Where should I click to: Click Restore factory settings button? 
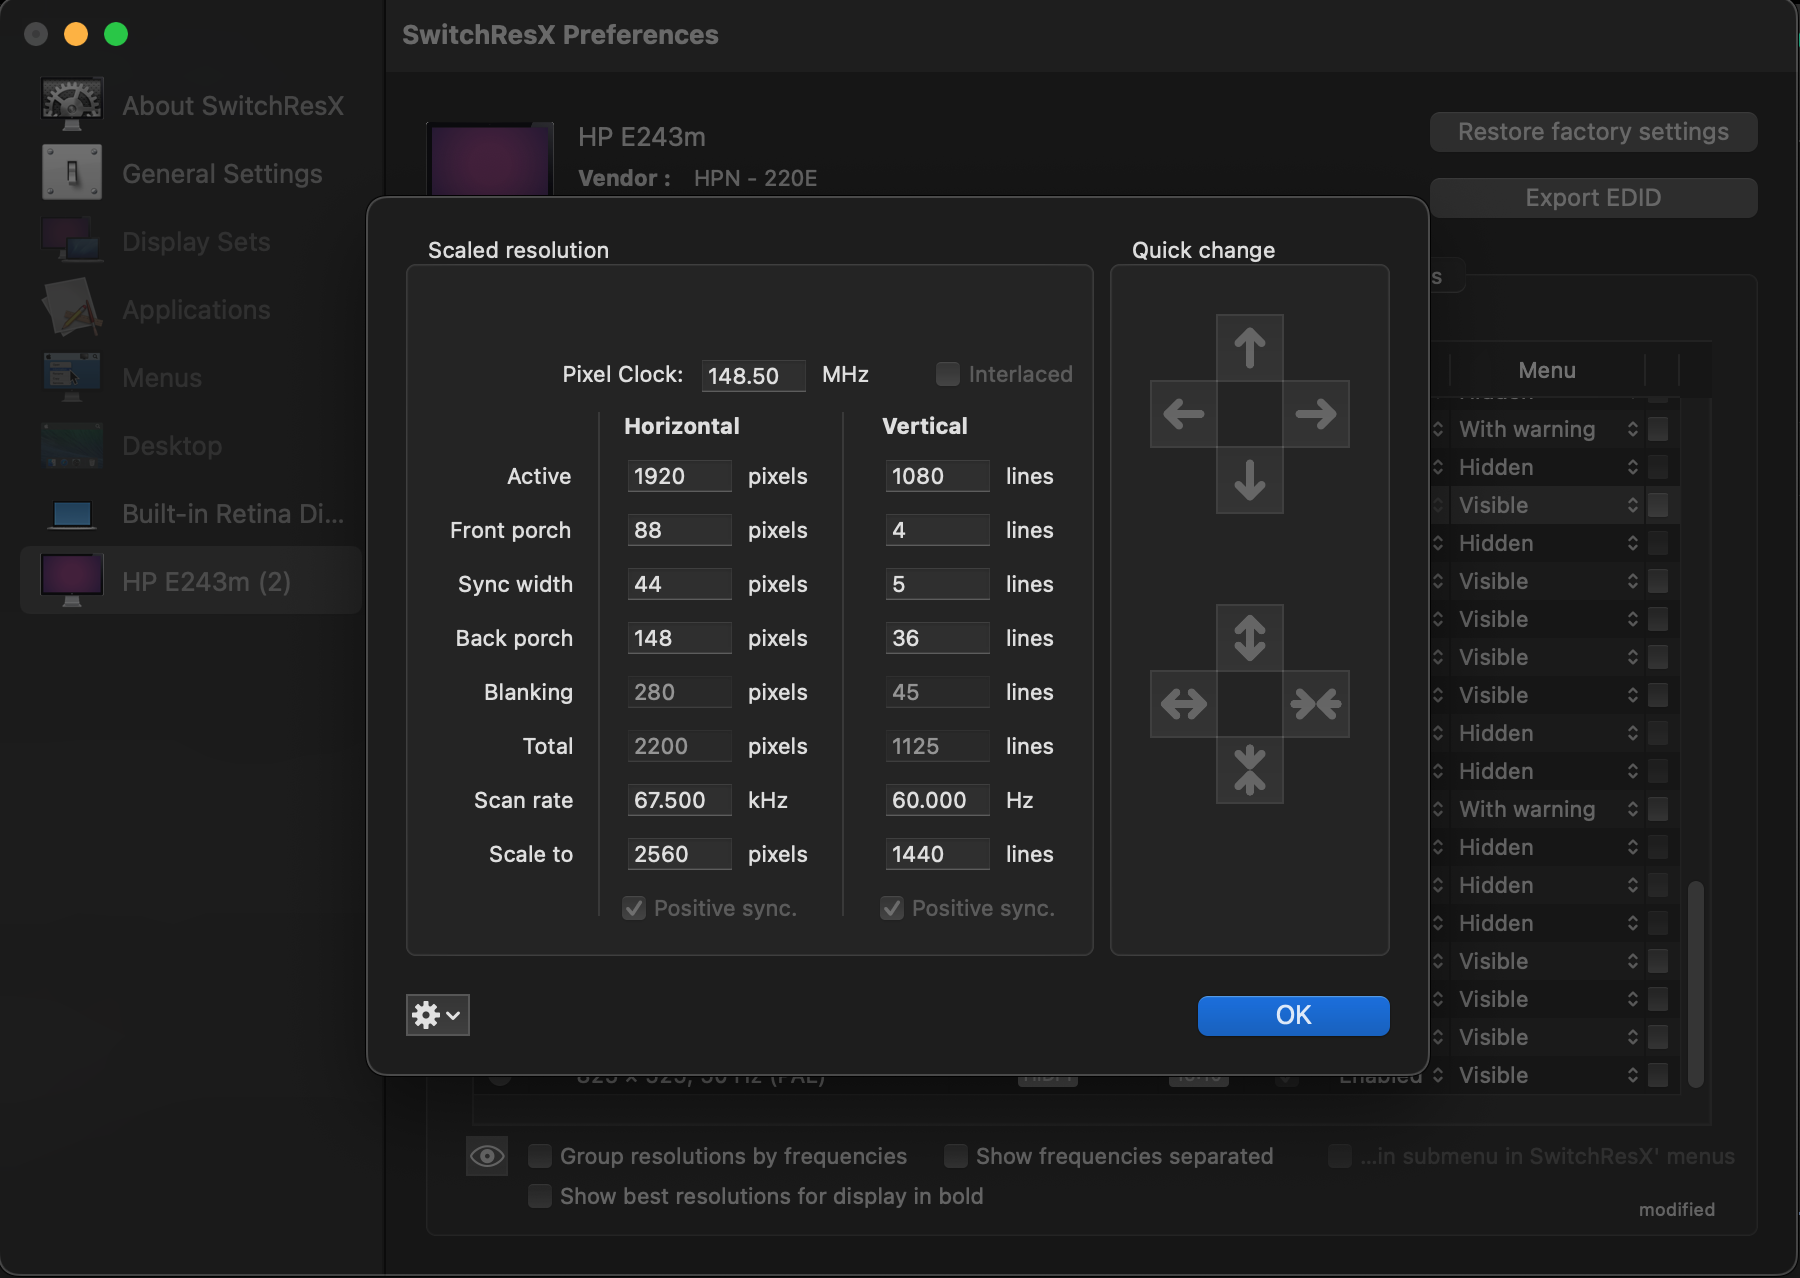point(1593,132)
